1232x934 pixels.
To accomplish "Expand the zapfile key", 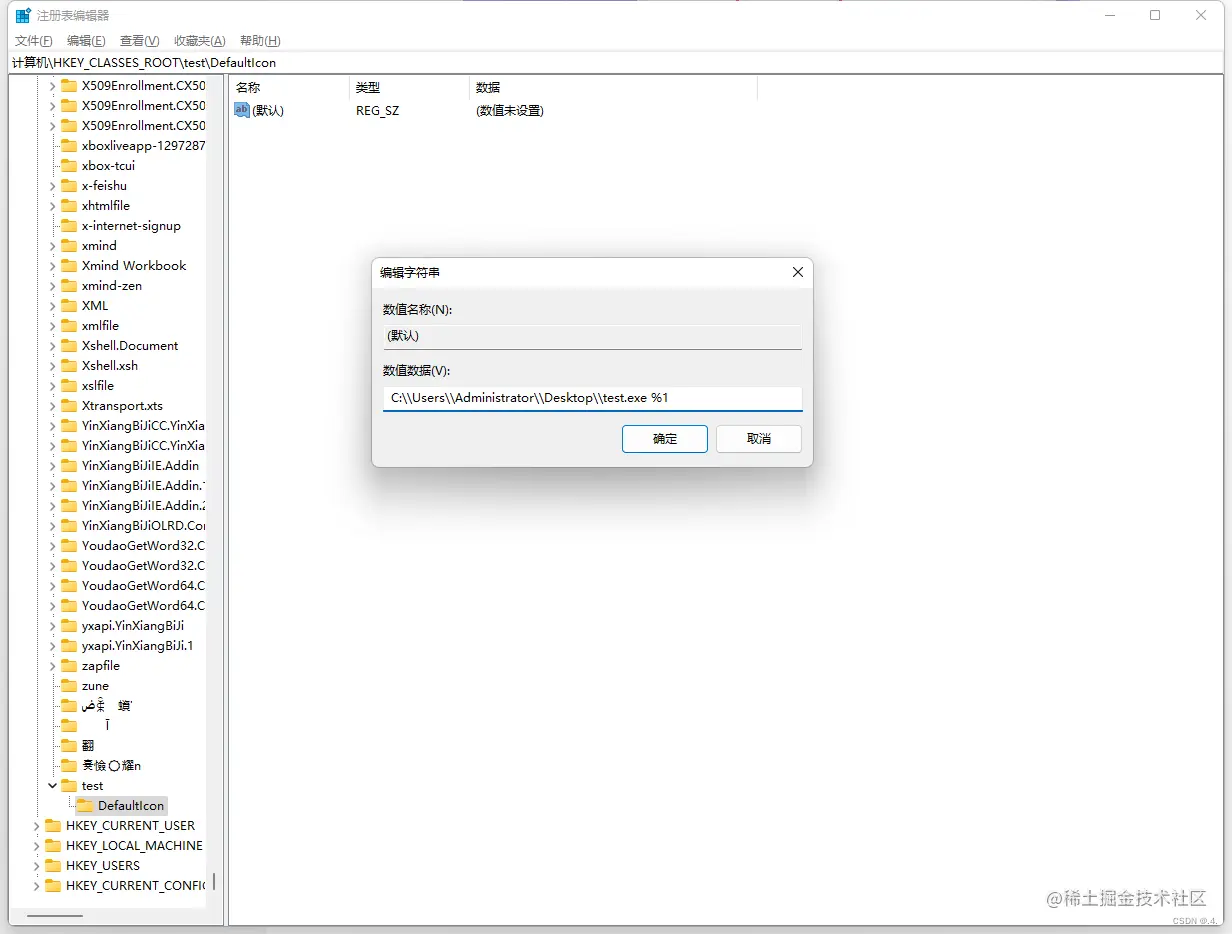I will tap(53, 666).
